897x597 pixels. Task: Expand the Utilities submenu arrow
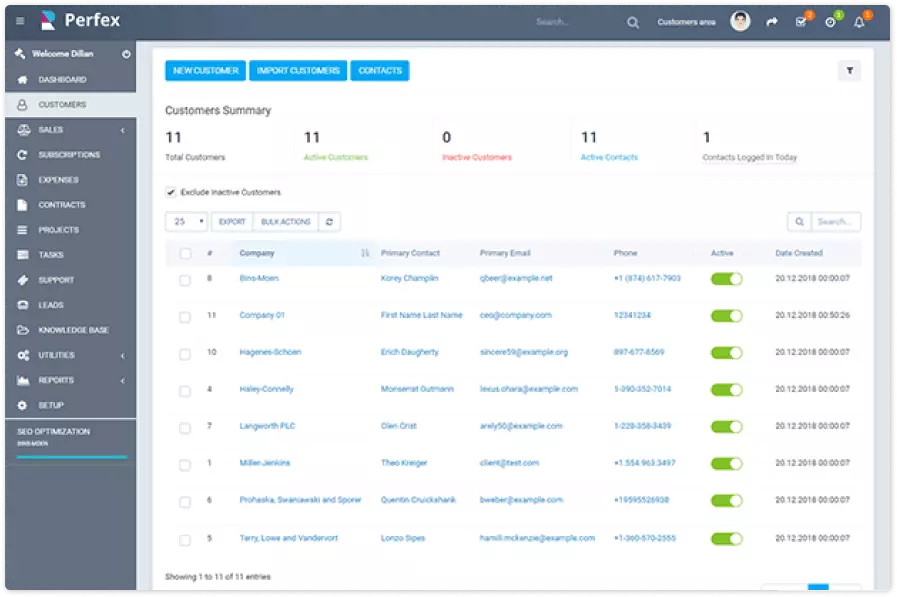122,356
